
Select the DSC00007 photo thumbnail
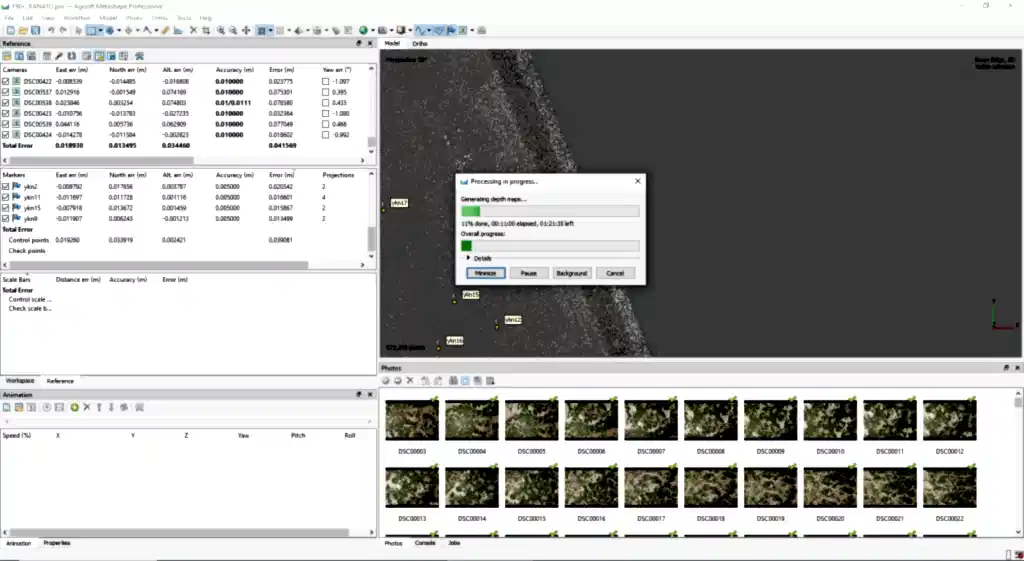651,420
